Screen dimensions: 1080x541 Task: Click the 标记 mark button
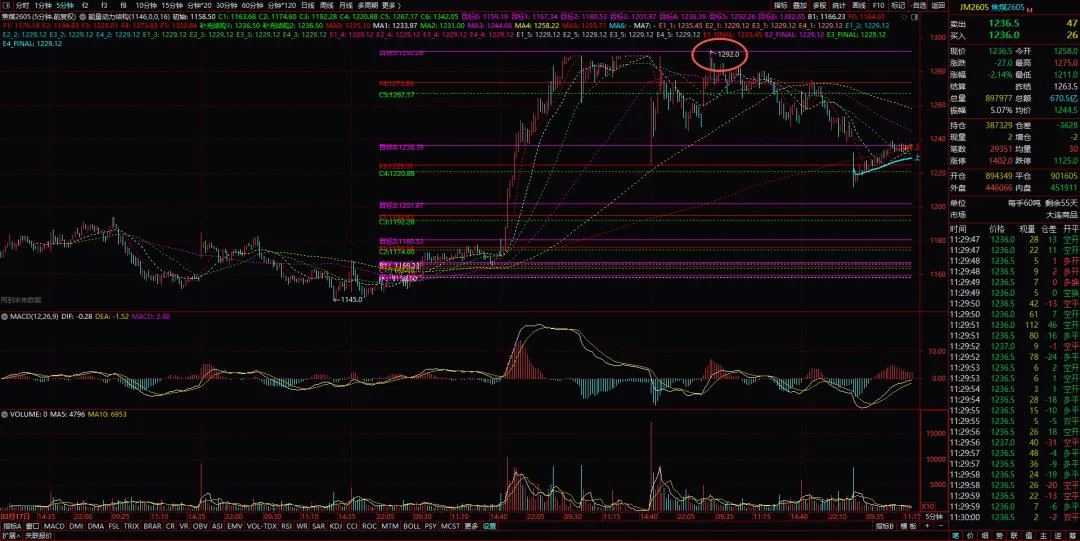[x=898, y=6]
